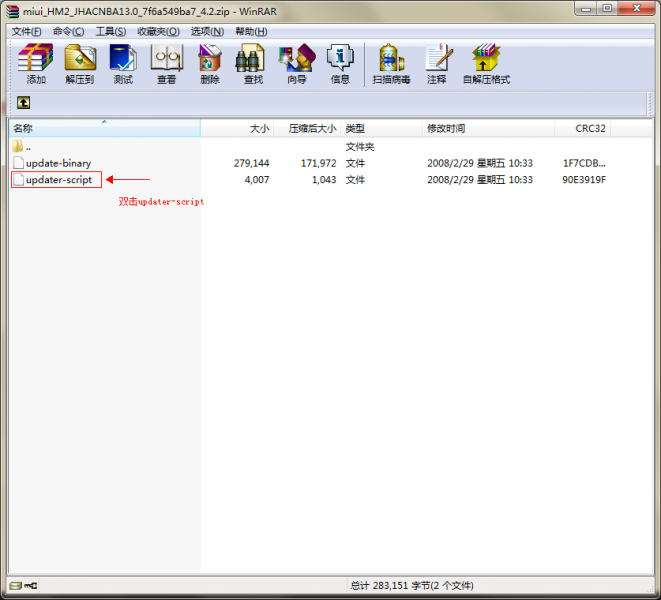Open the View (查看) file tool

[167, 63]
